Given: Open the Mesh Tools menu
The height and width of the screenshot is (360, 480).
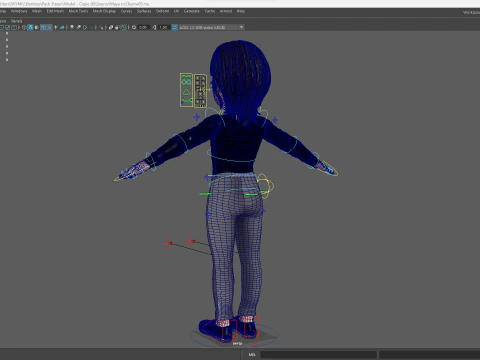Looking at the screenshot, I should click(x=78, y=11).
